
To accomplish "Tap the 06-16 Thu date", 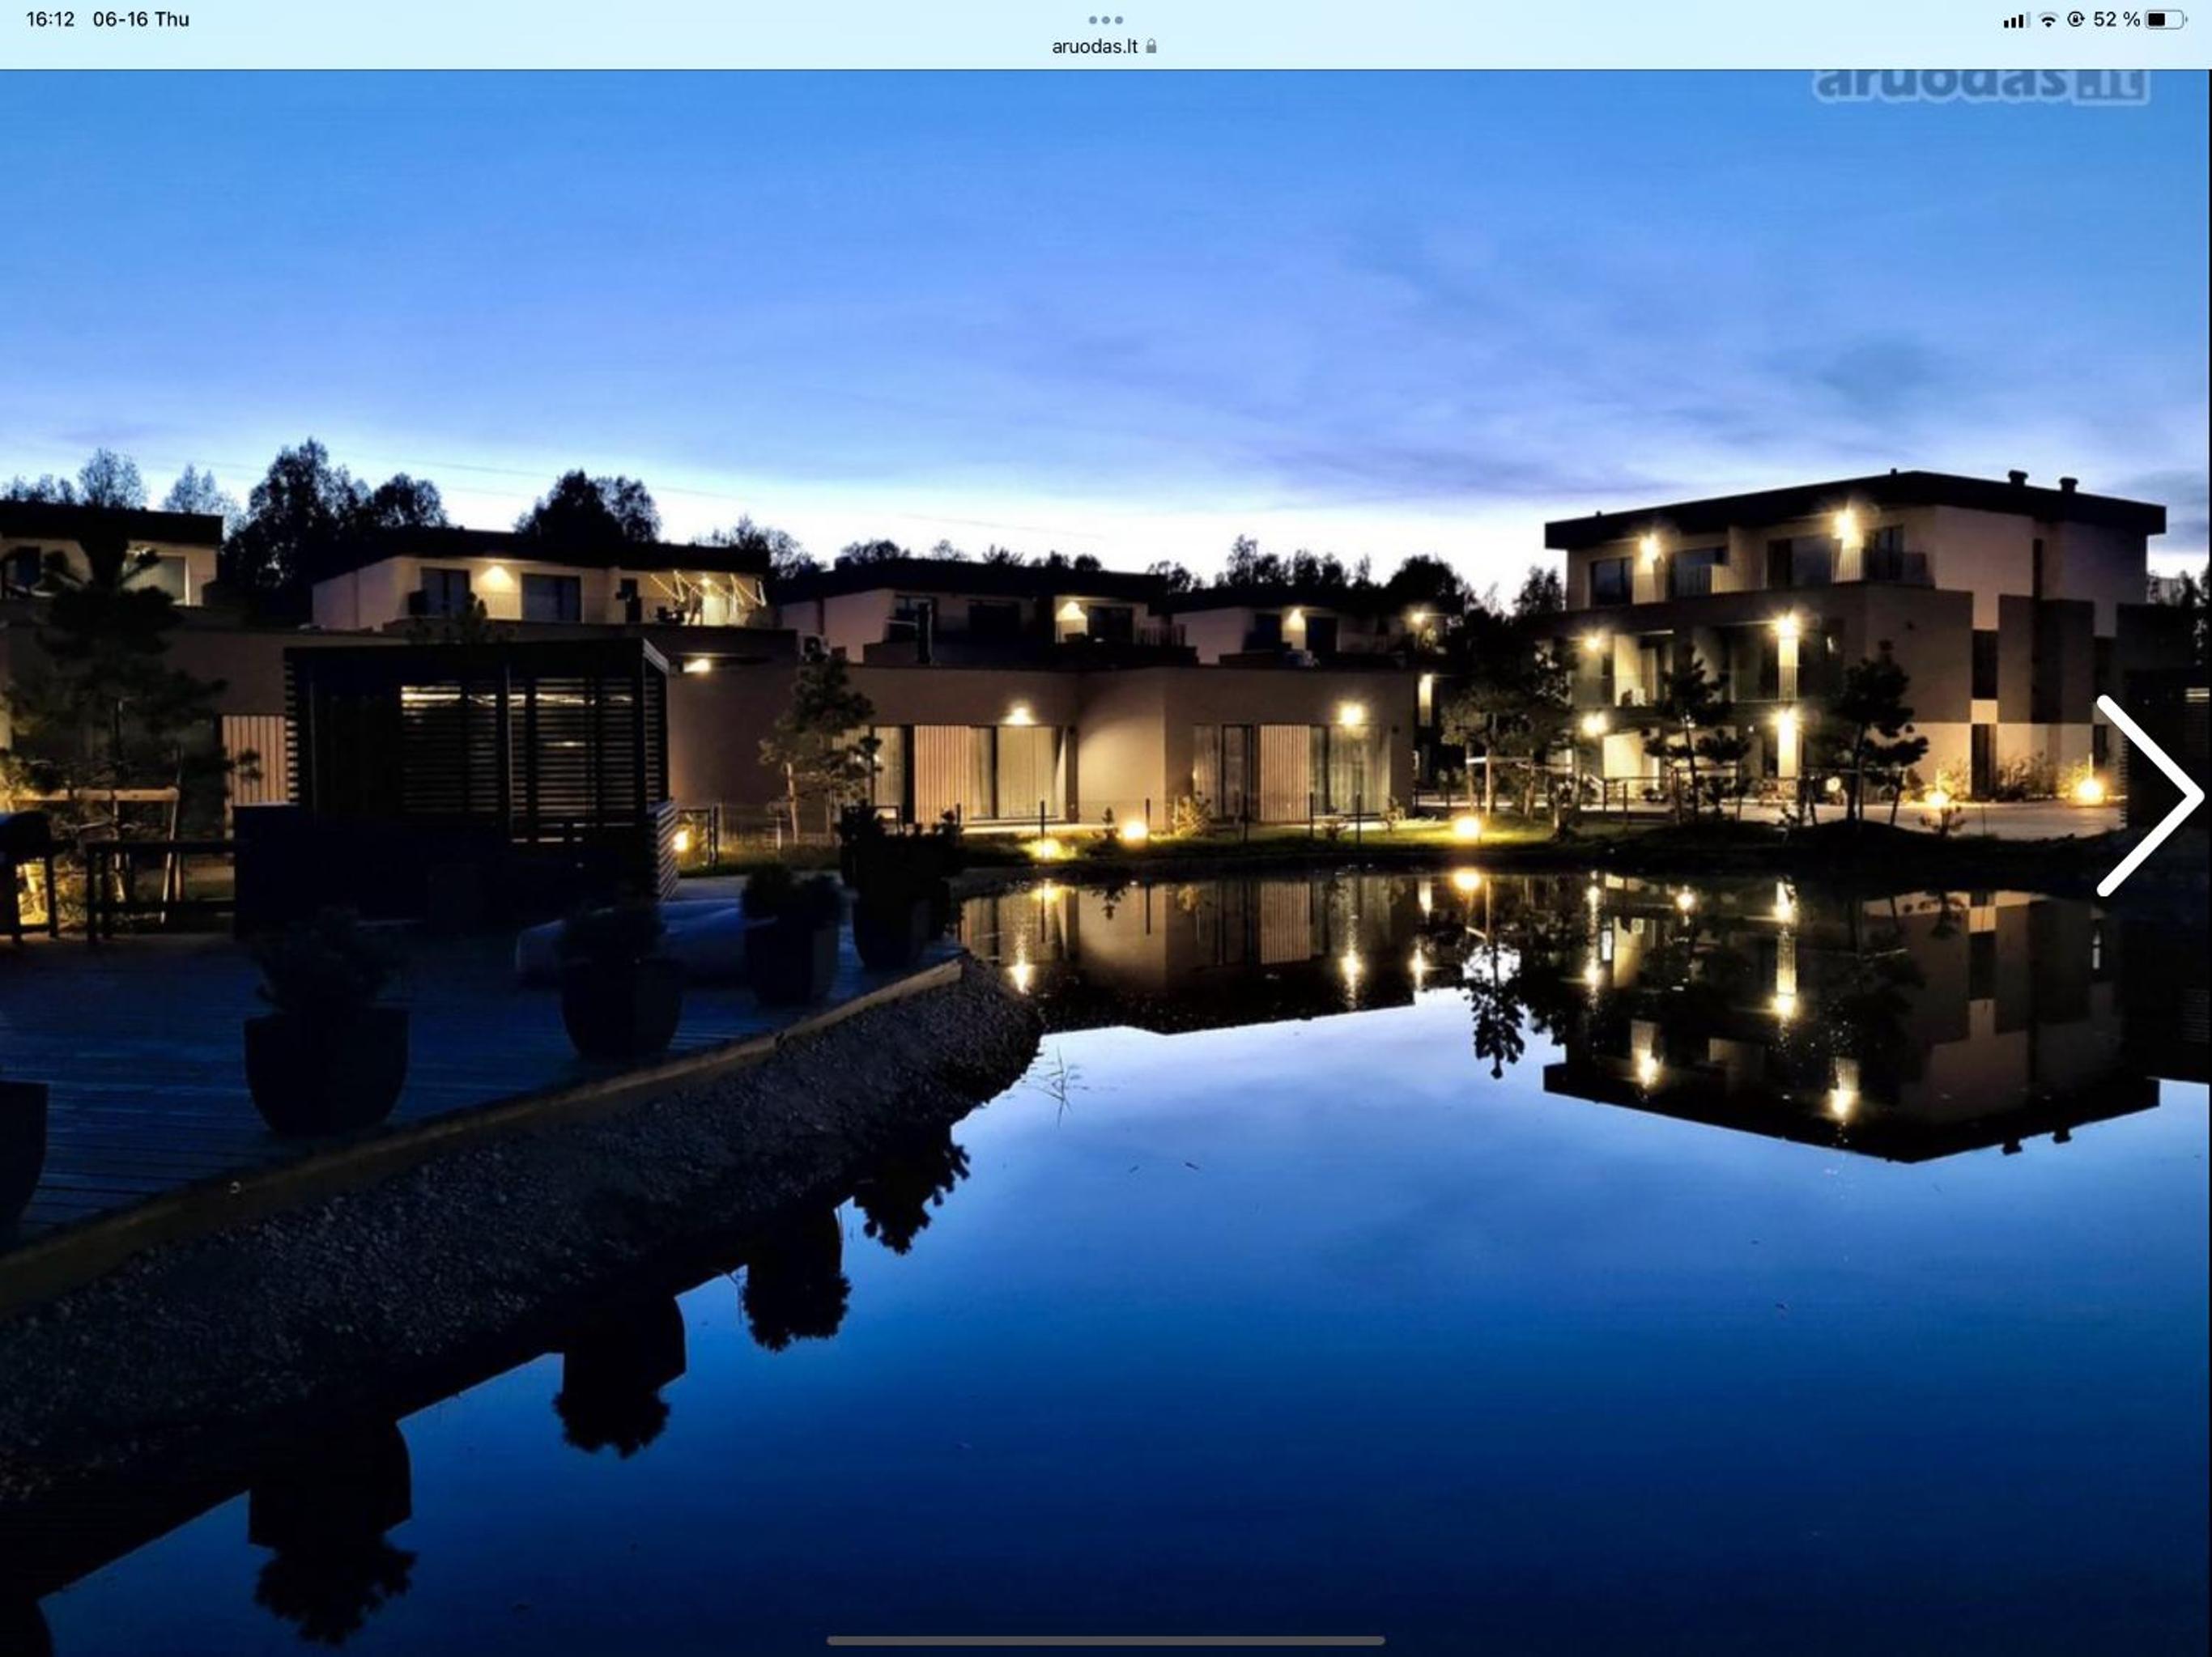I will [141, 19].
